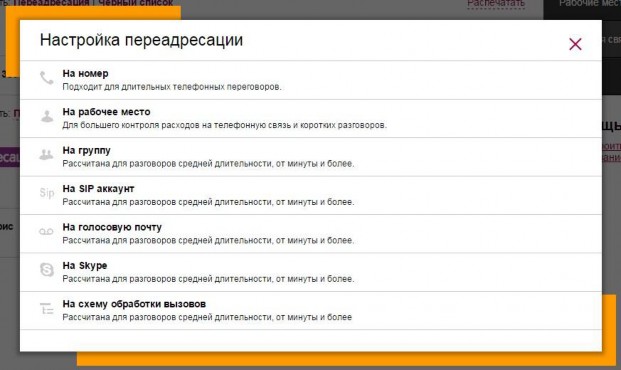Close the Настройка переадресации dialog
The width and height of the screenshot is (621, 370).
575,44
